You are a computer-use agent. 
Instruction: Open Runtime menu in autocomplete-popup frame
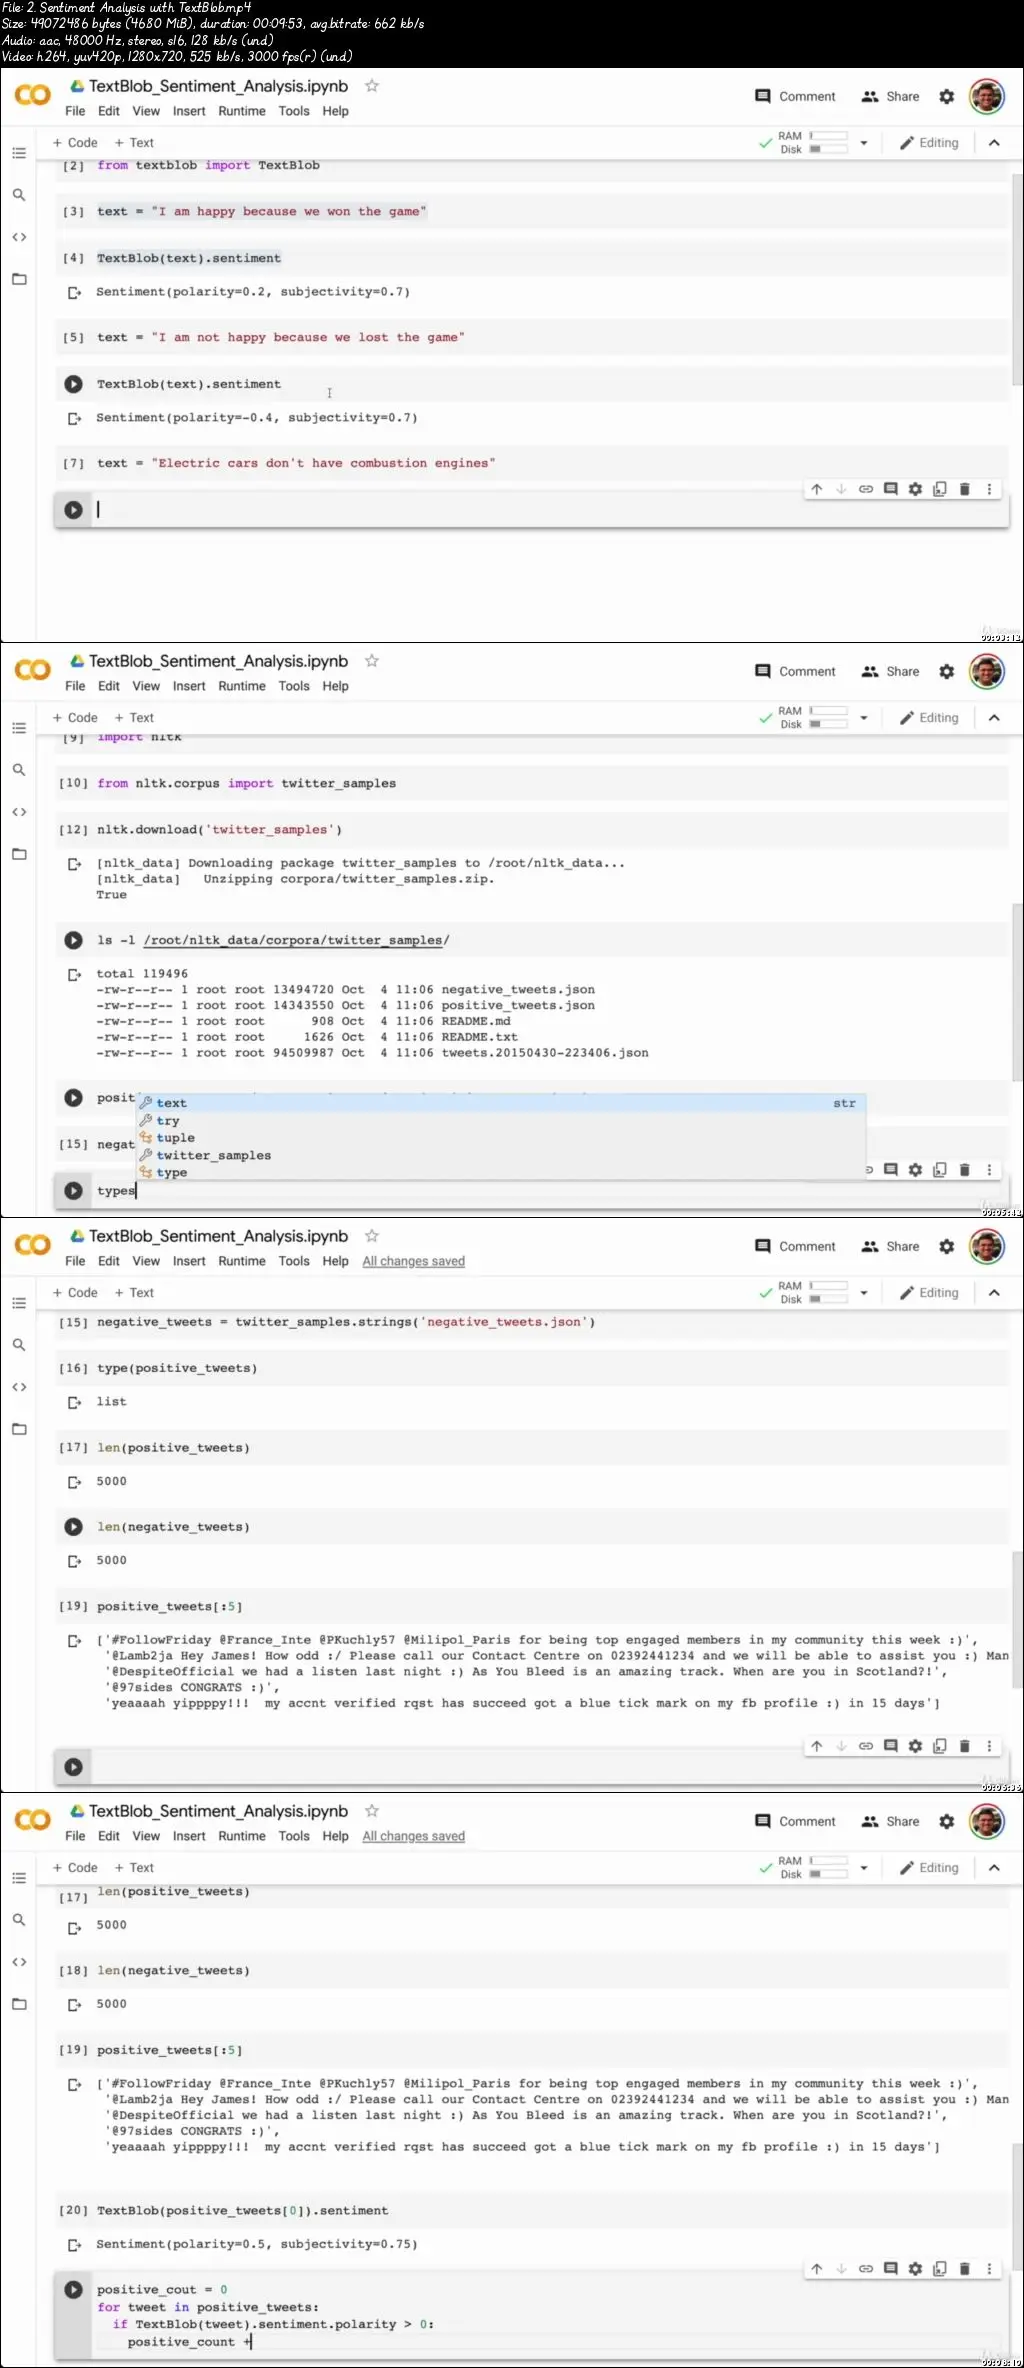[242, 686]
